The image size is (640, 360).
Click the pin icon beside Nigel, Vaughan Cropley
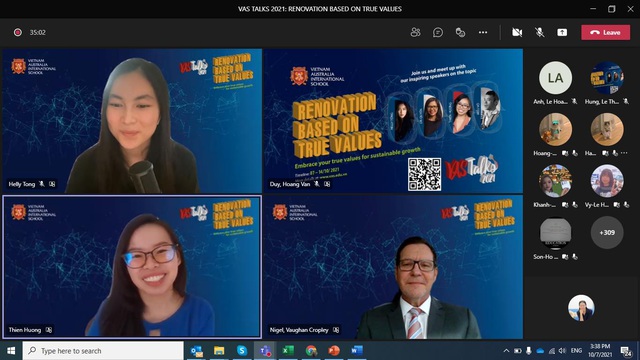pyautogui.click(x=336, y=330)
